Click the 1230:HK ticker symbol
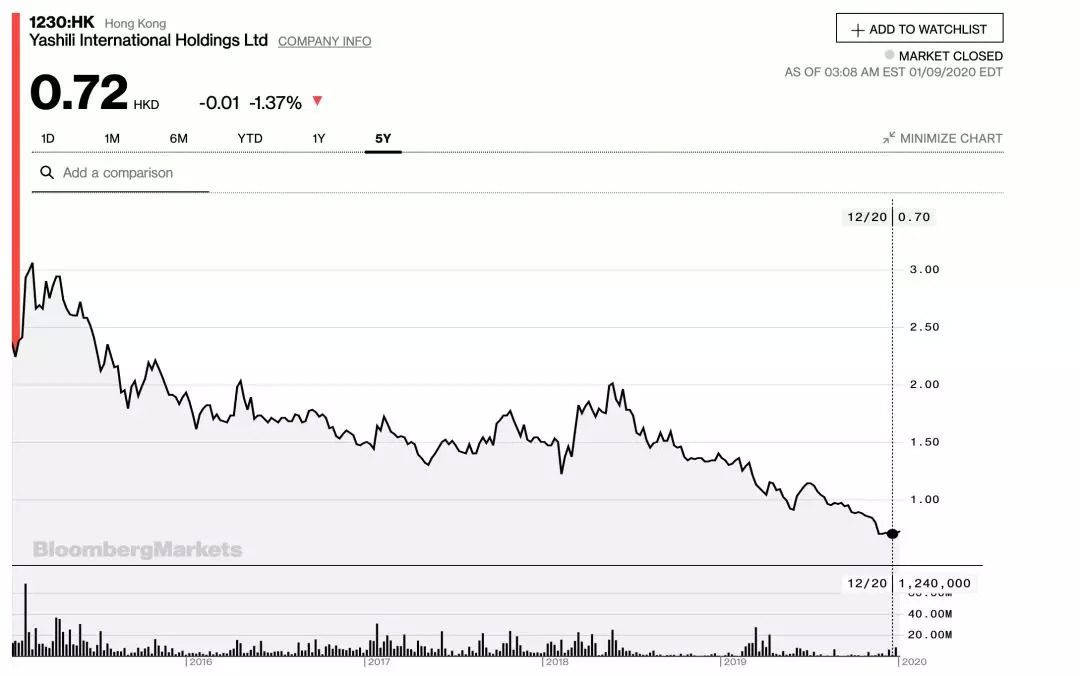 (x=61, y=22)
